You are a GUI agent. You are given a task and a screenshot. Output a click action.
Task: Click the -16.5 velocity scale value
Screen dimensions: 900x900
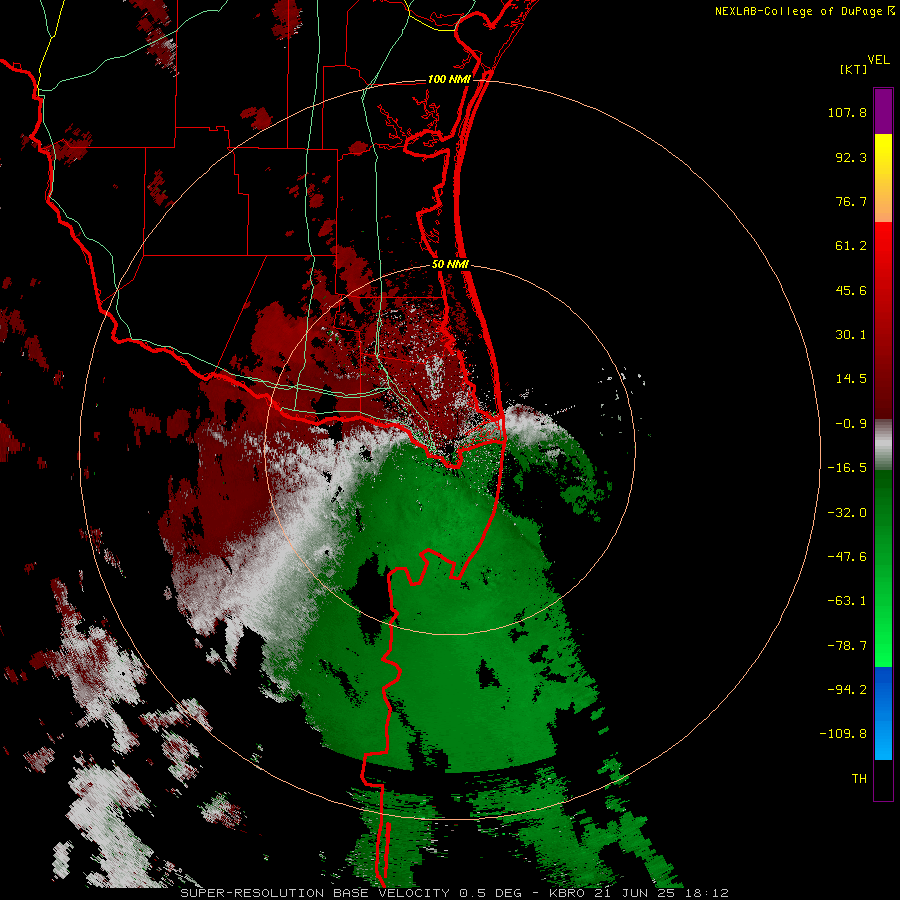coord(847,468)
